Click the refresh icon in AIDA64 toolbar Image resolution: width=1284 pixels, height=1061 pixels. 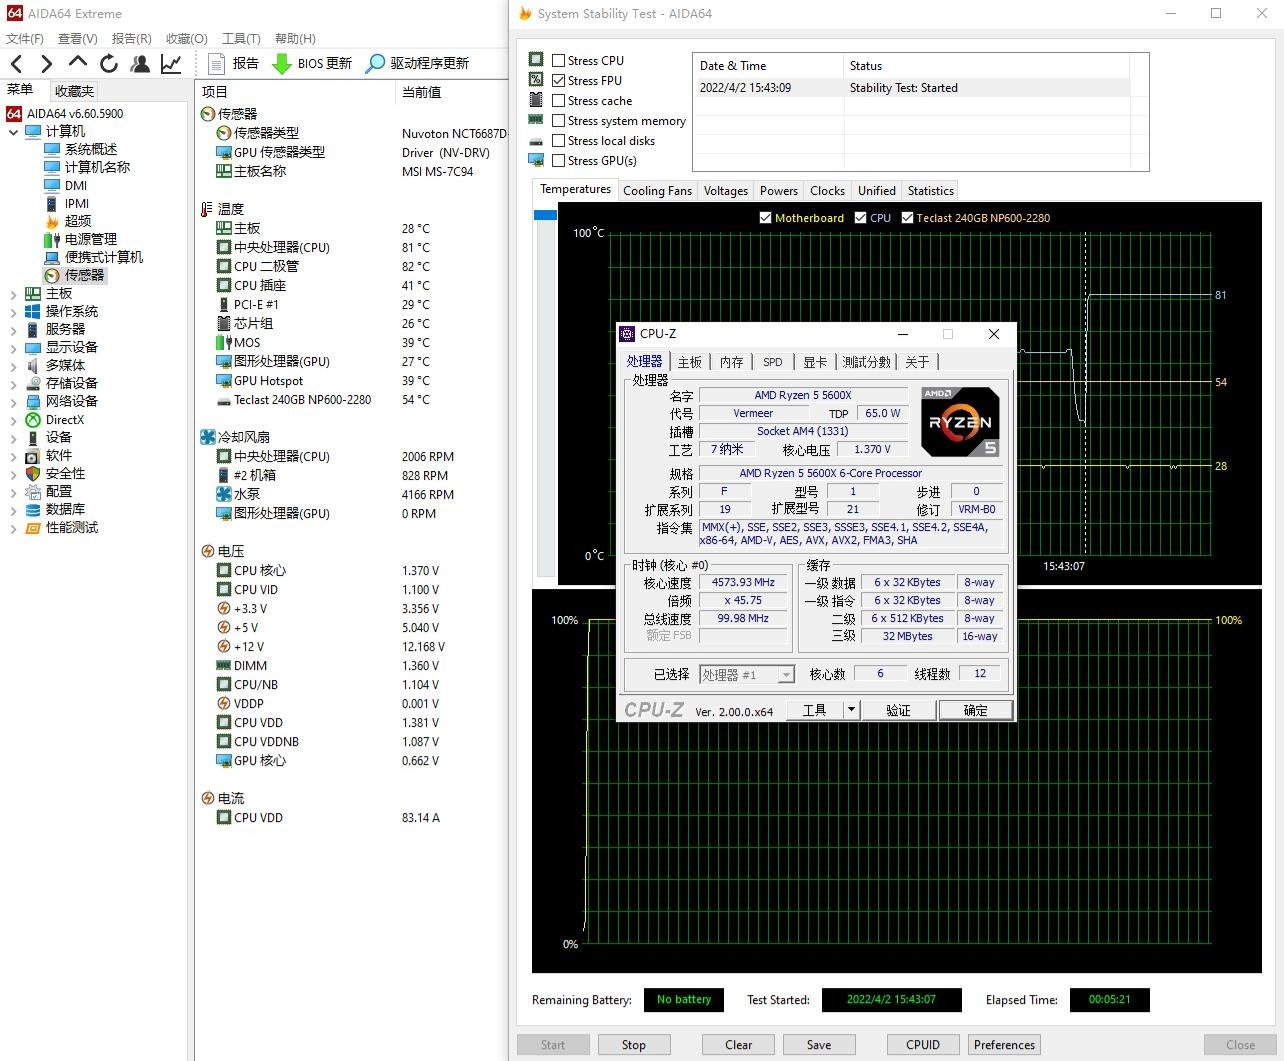[x=109, y=64]
